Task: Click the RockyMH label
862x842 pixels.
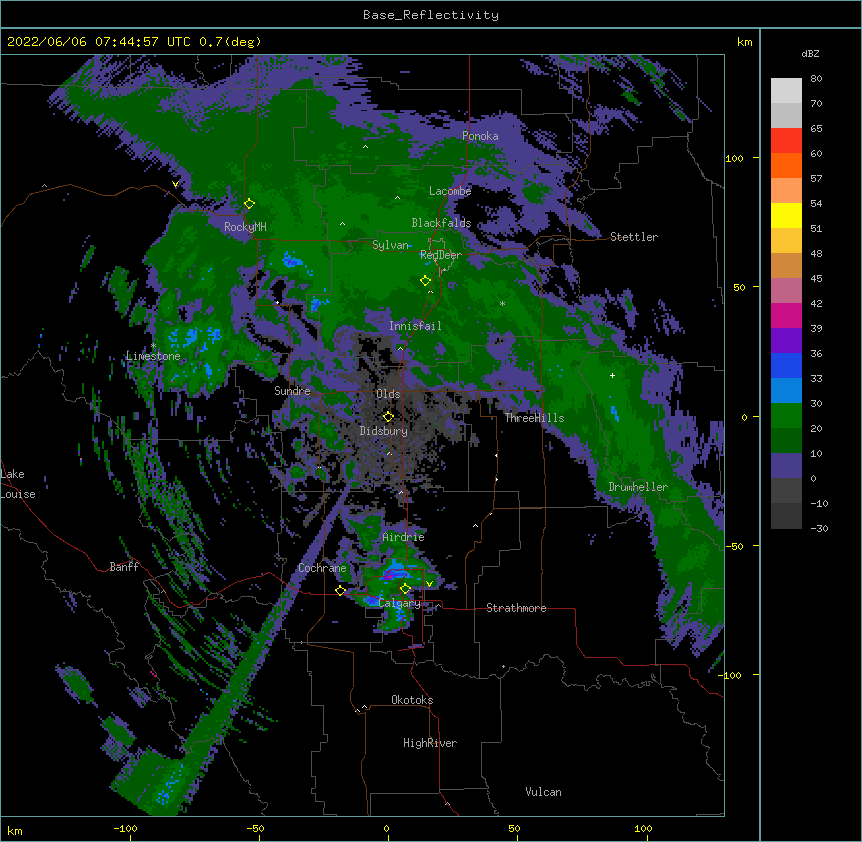Action: (245, 226)
